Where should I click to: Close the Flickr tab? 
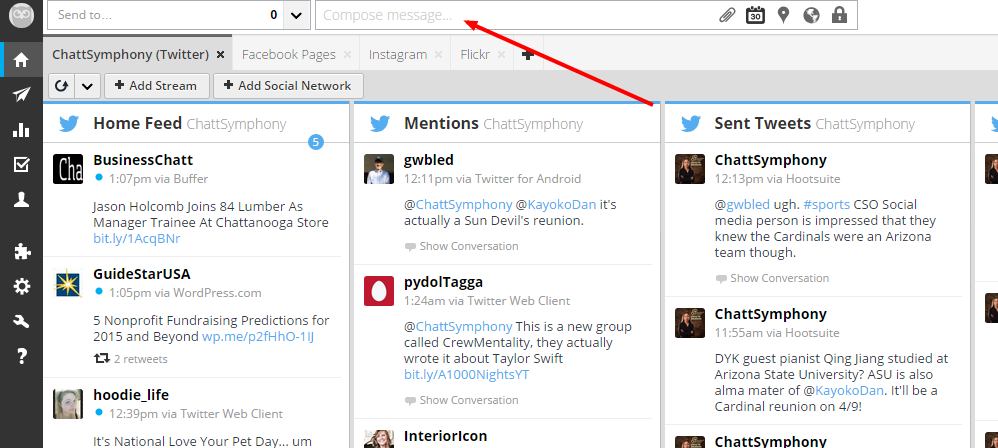click(x=500, y=55)
